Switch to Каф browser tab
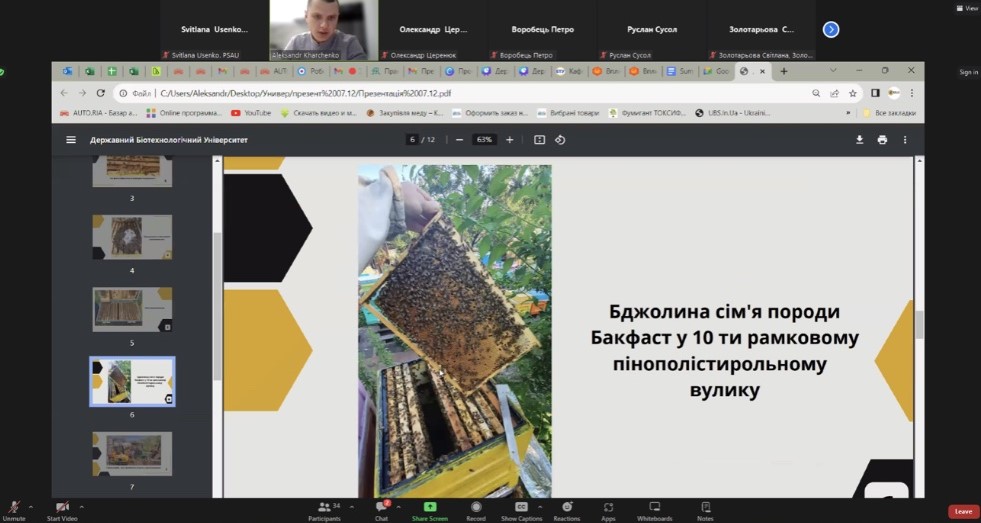 click(x=569, y=71)
